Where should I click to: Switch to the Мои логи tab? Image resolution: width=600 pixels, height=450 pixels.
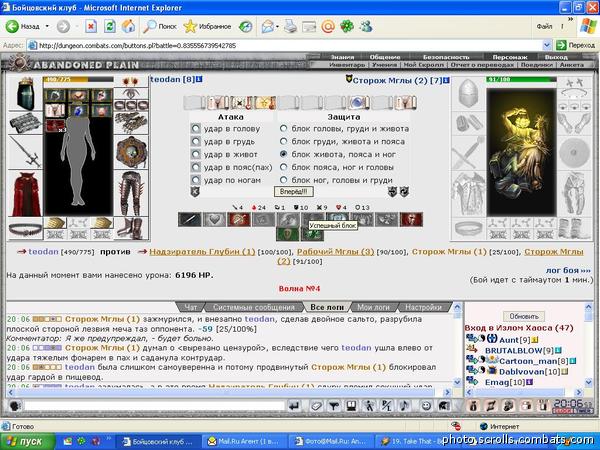pos(373,307)
